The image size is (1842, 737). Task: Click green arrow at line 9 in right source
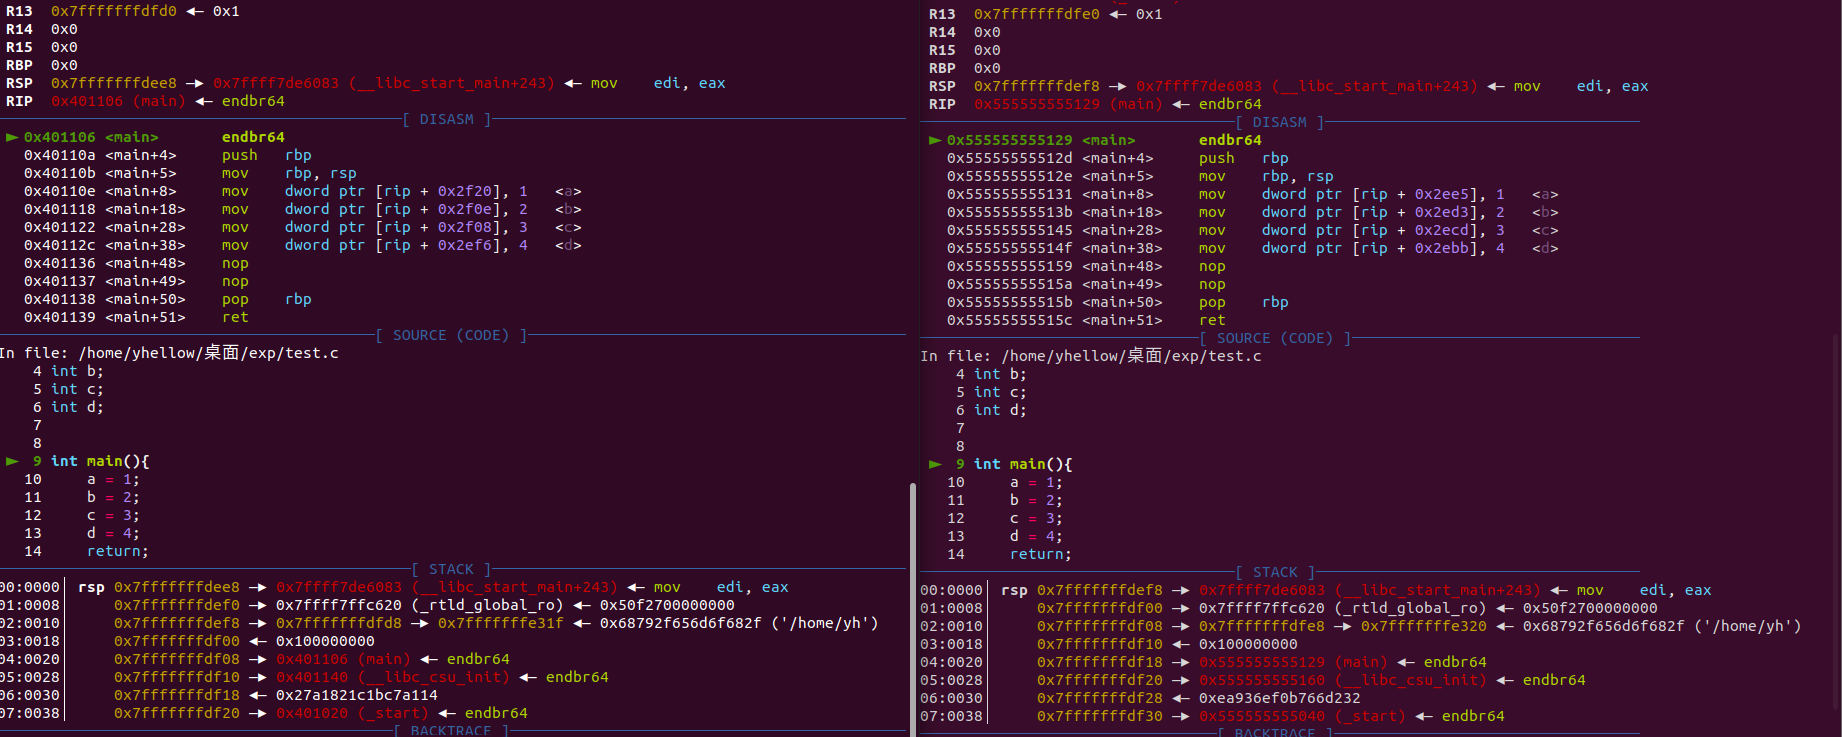(935, 464)
